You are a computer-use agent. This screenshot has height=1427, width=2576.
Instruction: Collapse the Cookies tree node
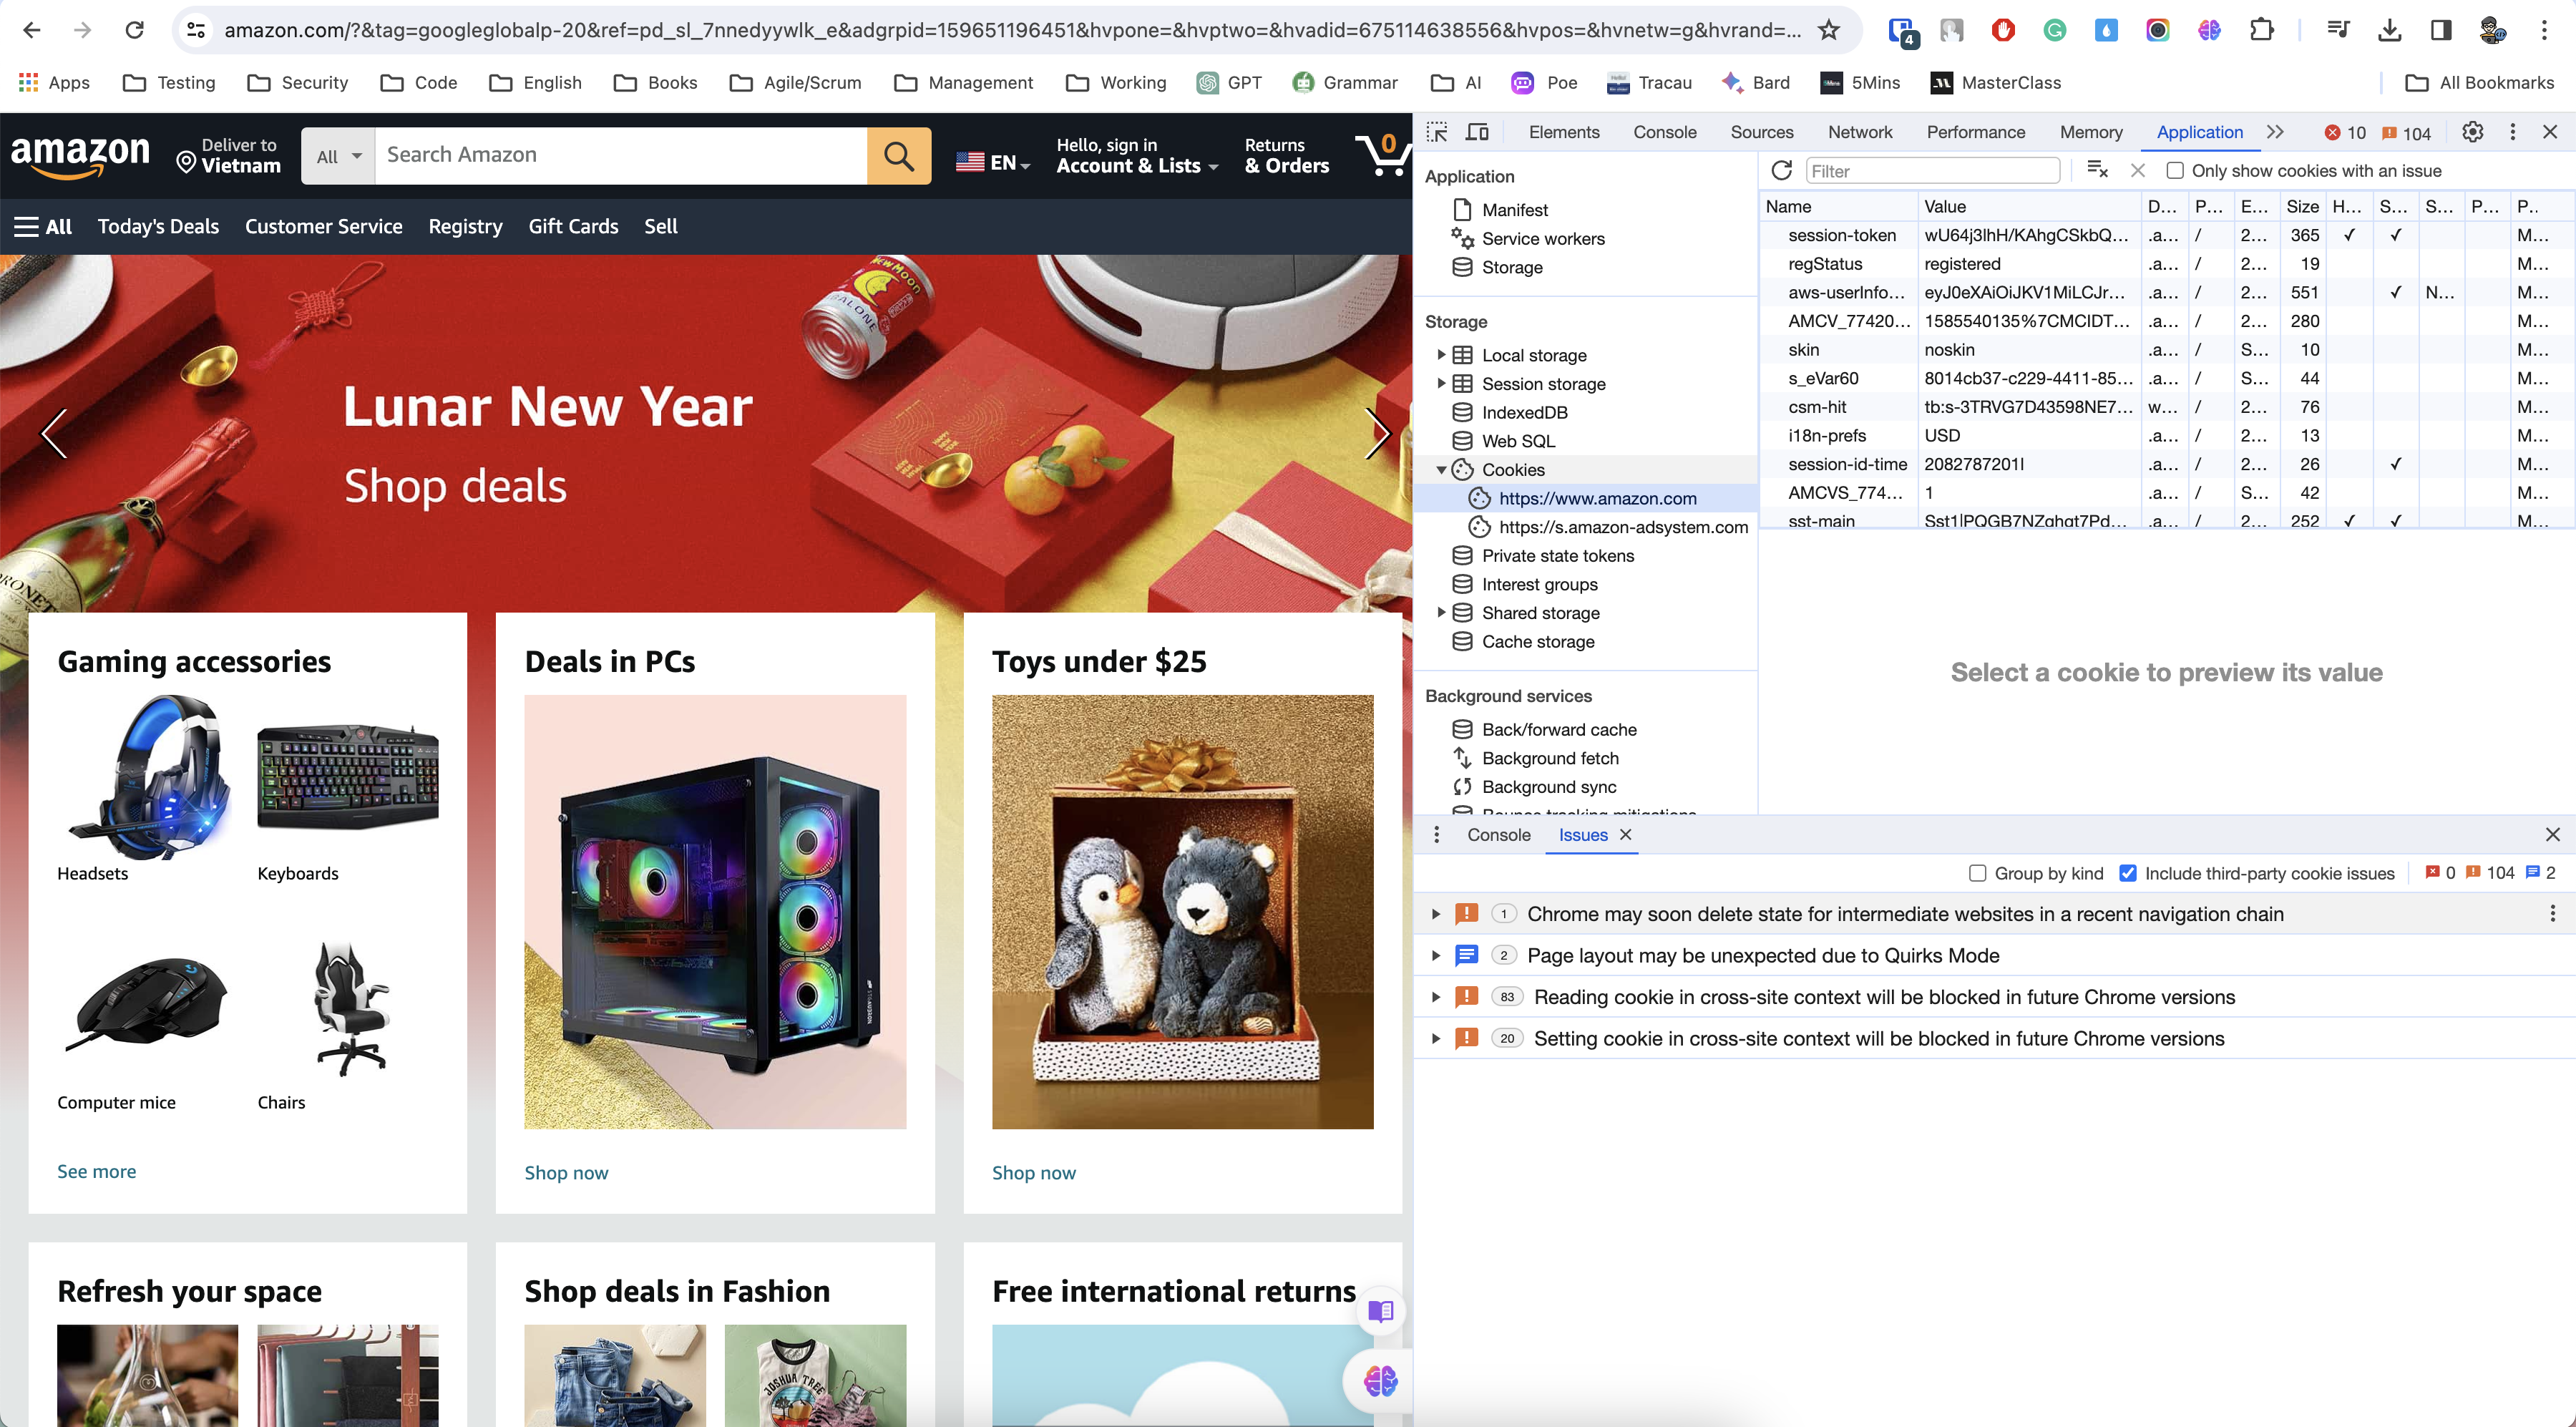click(x=1441, y=470)
